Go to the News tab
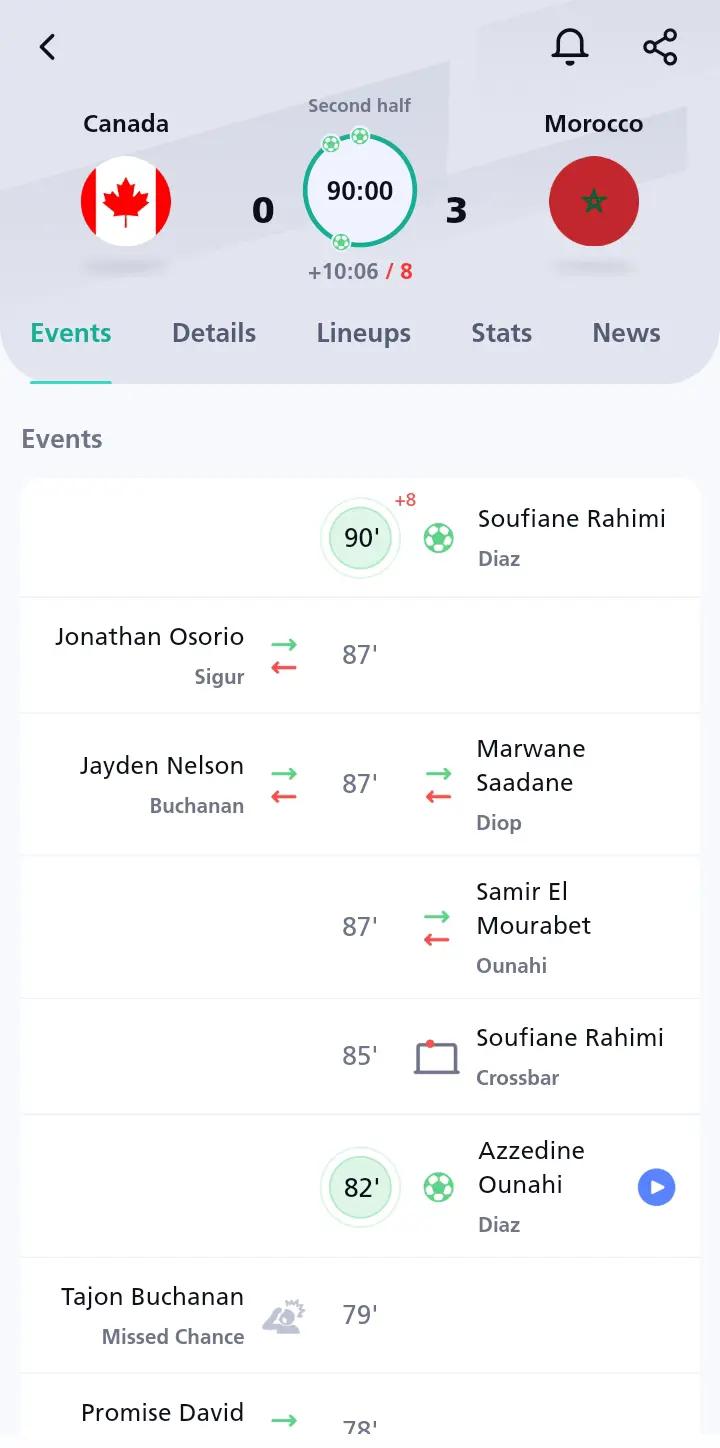 point(627,333)
